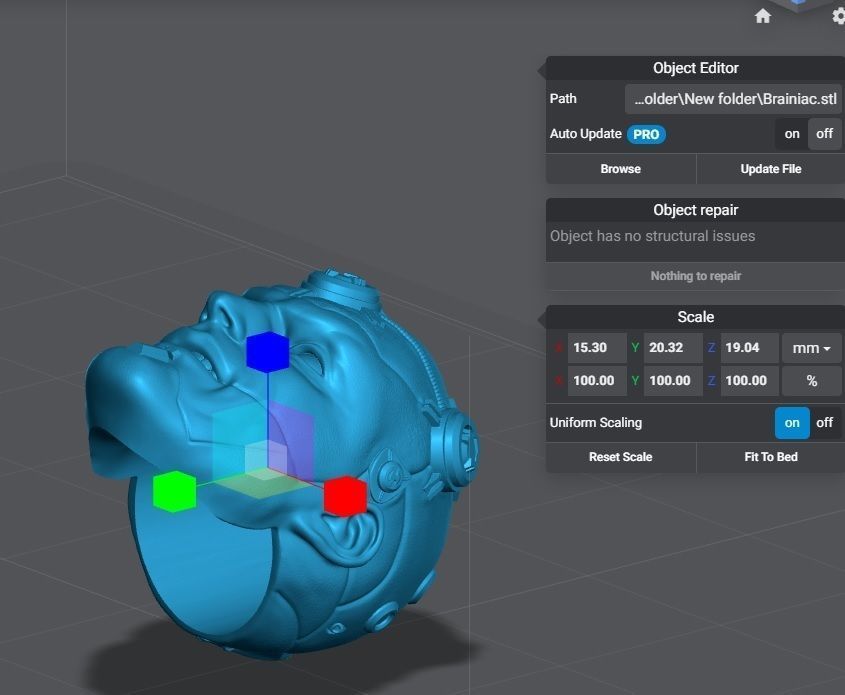Screen dimensions: 845x695
Task: Collapse the Object repair panel header
Action: [695, 210]
